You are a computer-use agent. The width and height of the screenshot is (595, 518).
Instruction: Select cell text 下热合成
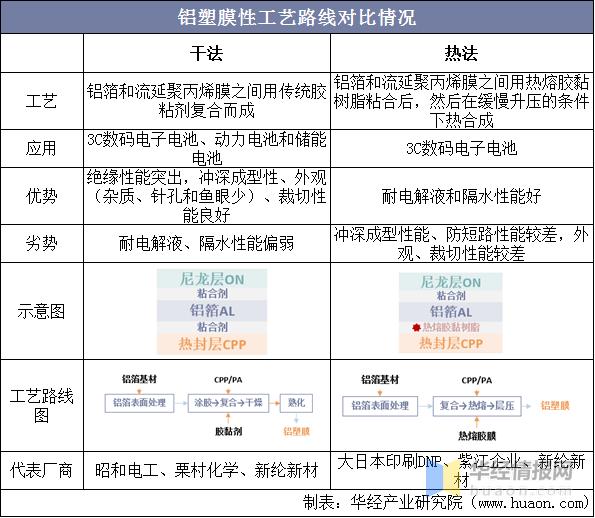[x=461, y=120]
